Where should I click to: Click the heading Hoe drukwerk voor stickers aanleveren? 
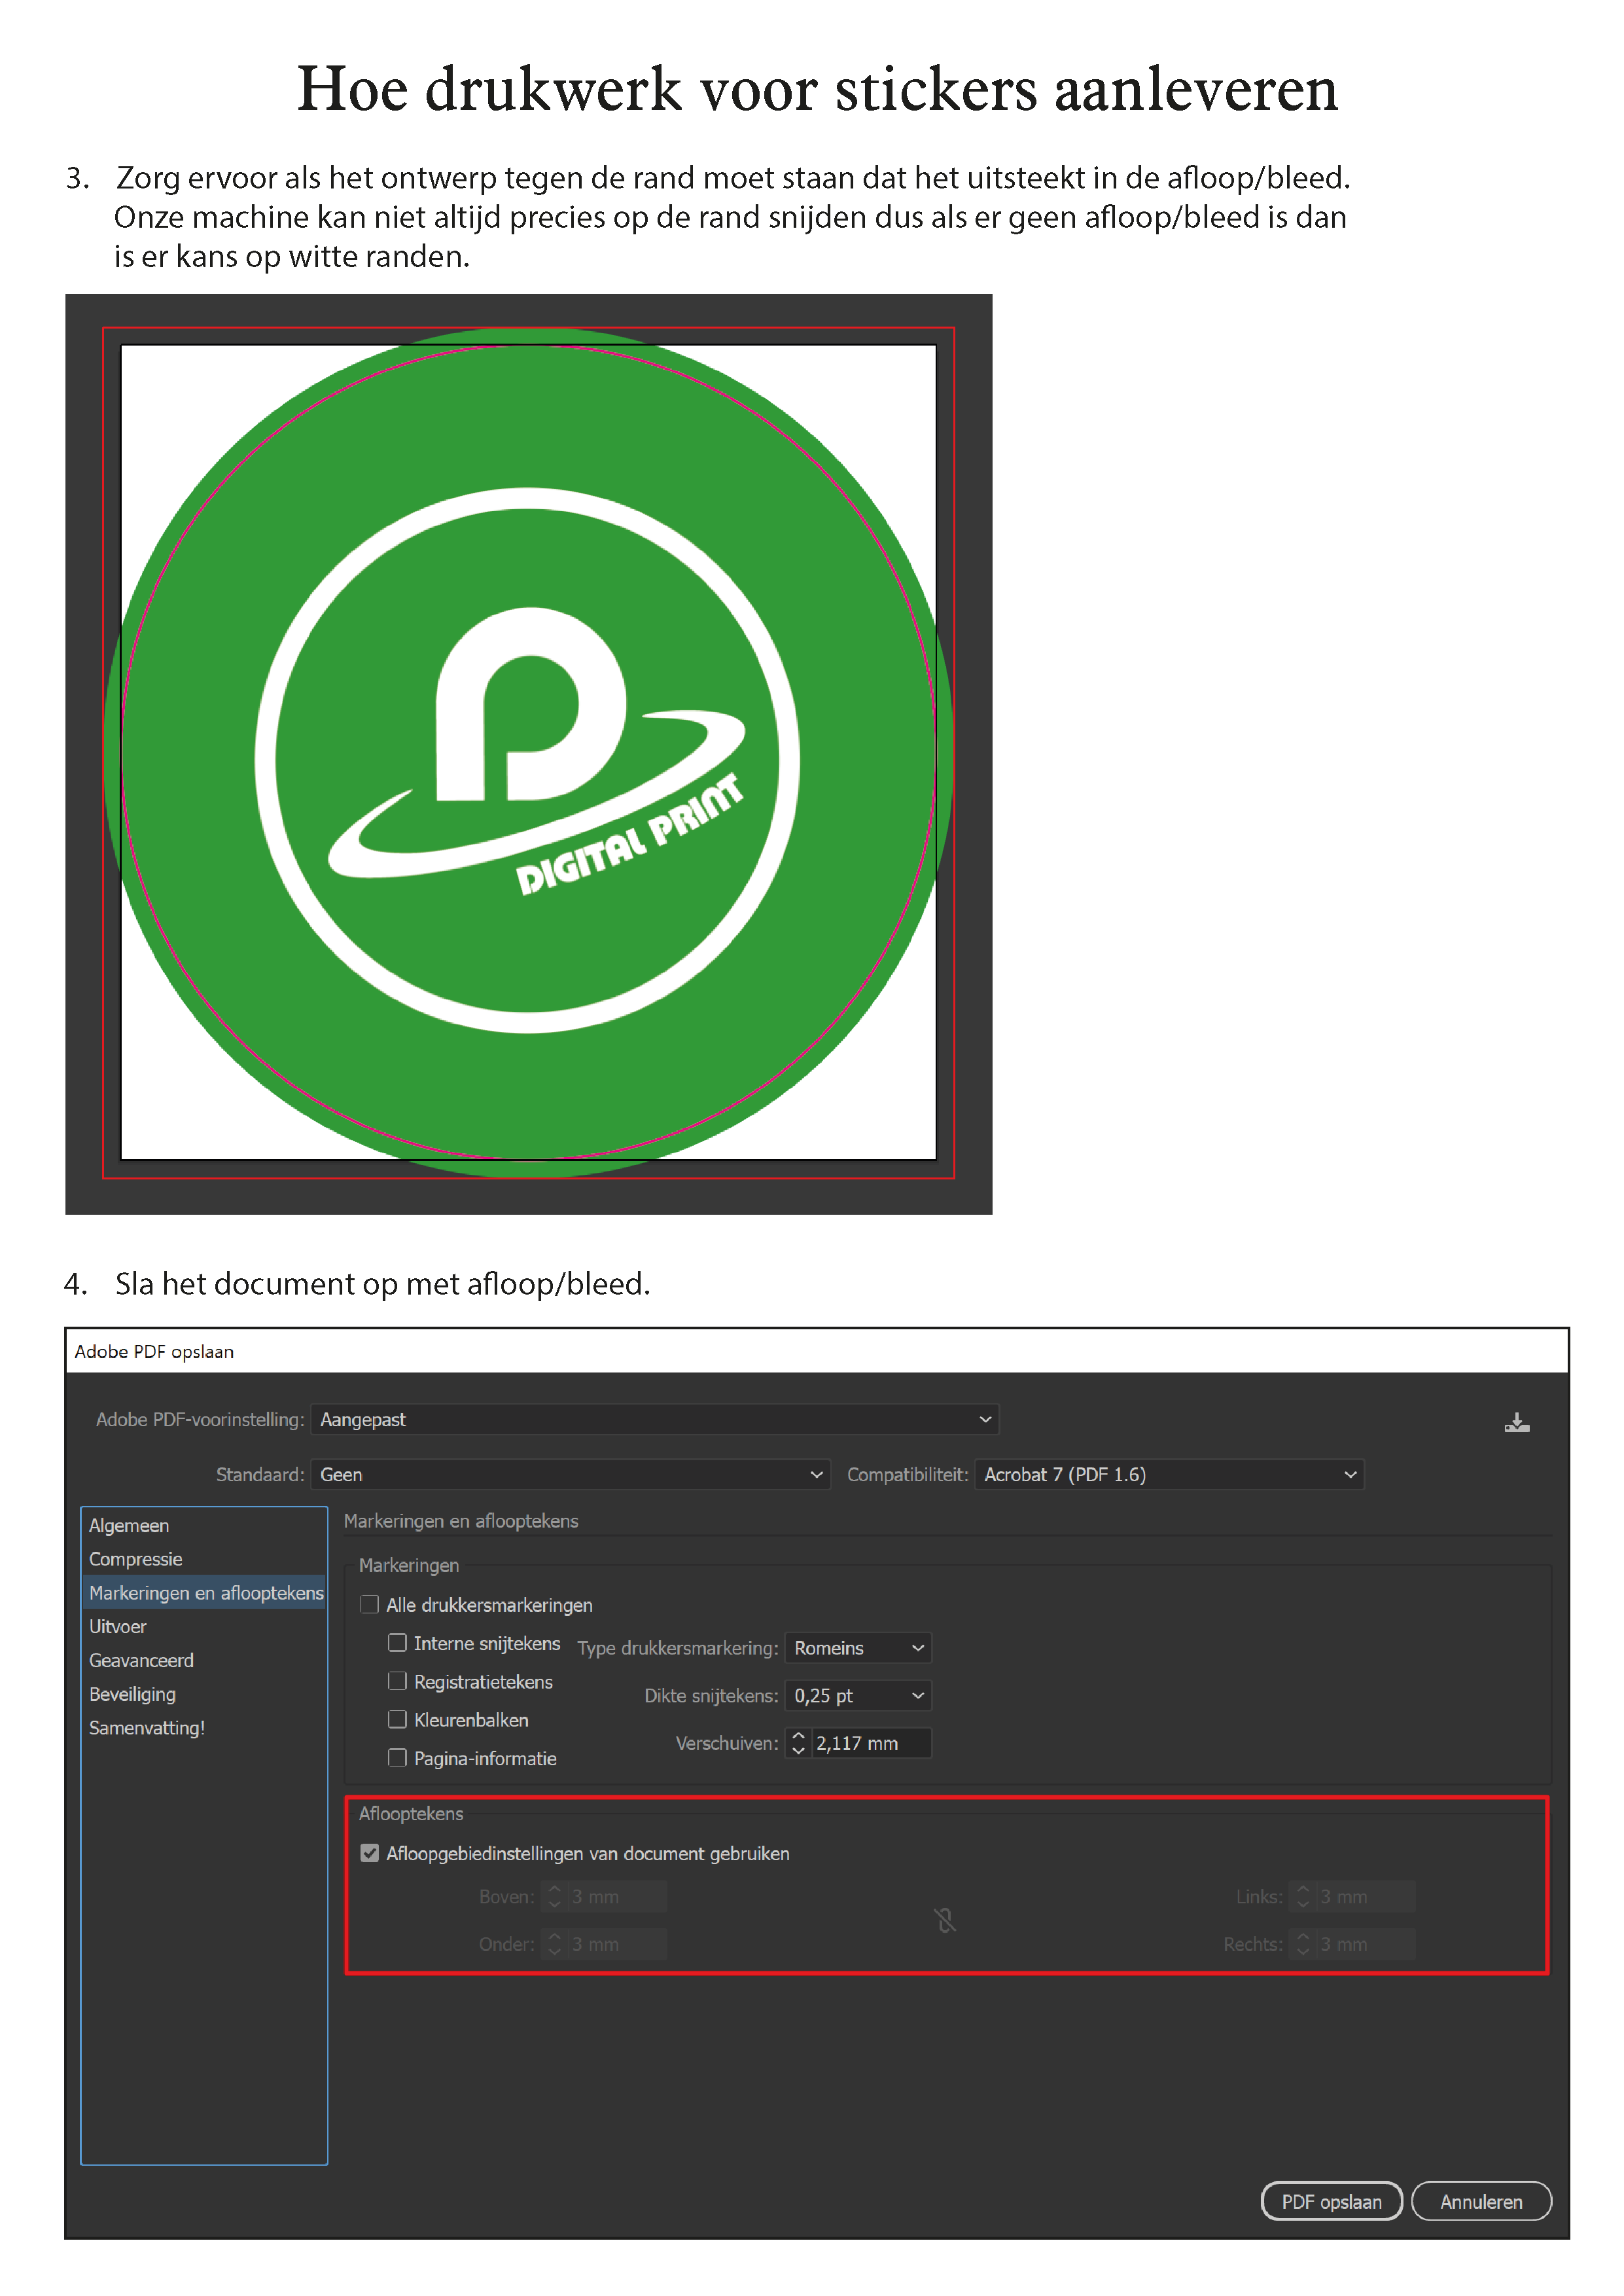coord(817,89)
